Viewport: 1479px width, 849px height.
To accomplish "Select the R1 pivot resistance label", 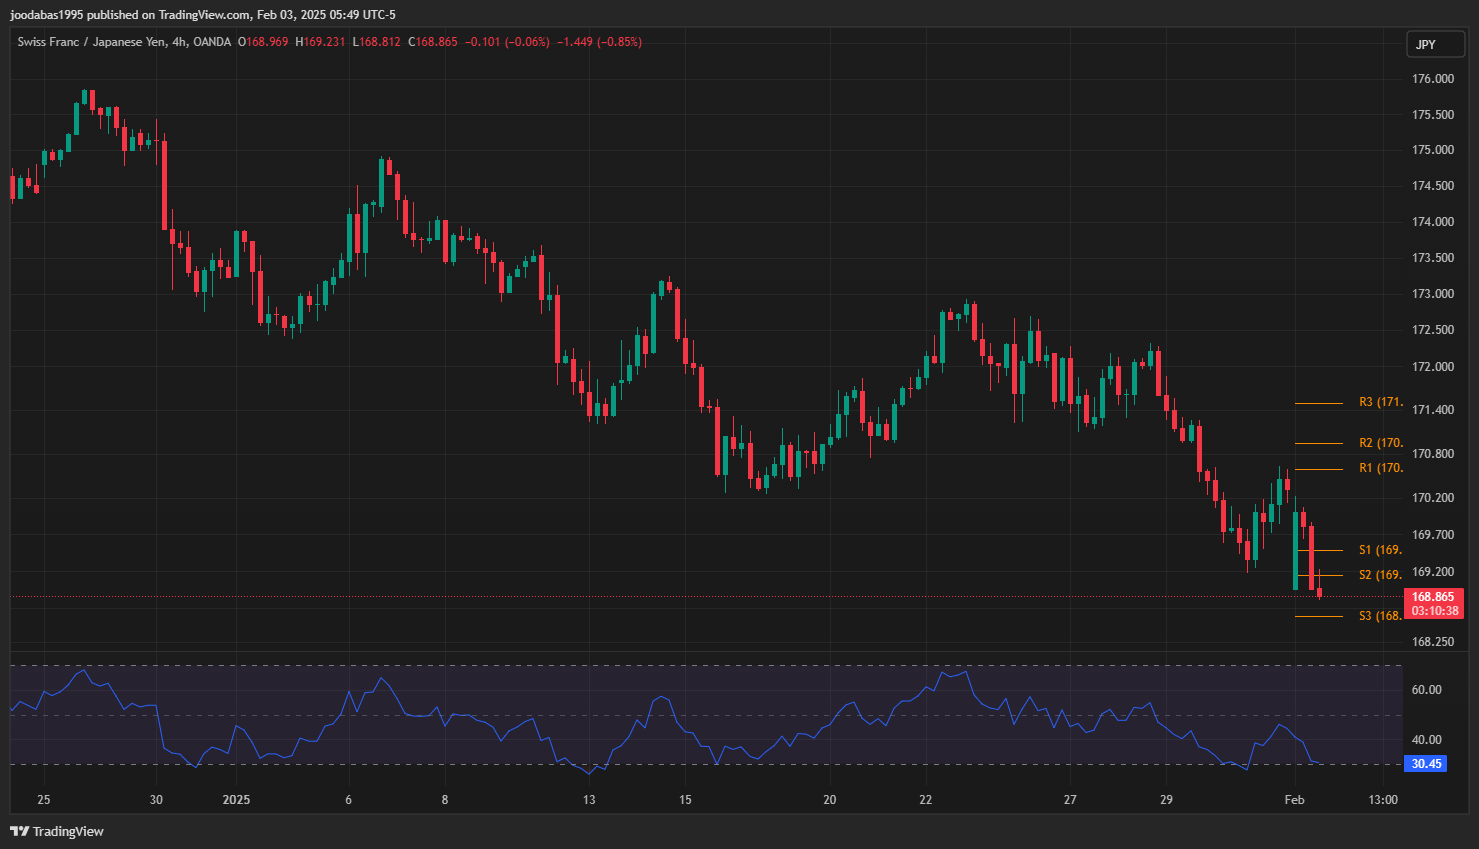I will point(1380,468).
